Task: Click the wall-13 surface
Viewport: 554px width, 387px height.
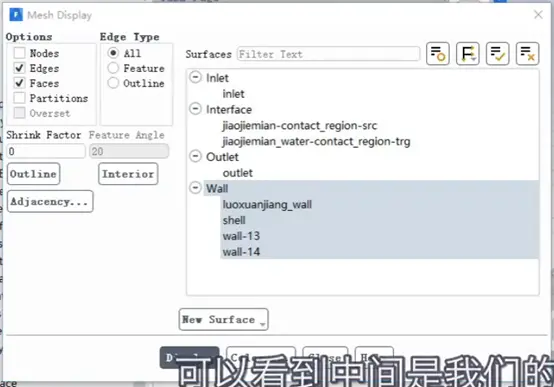Action: point(241,236)
